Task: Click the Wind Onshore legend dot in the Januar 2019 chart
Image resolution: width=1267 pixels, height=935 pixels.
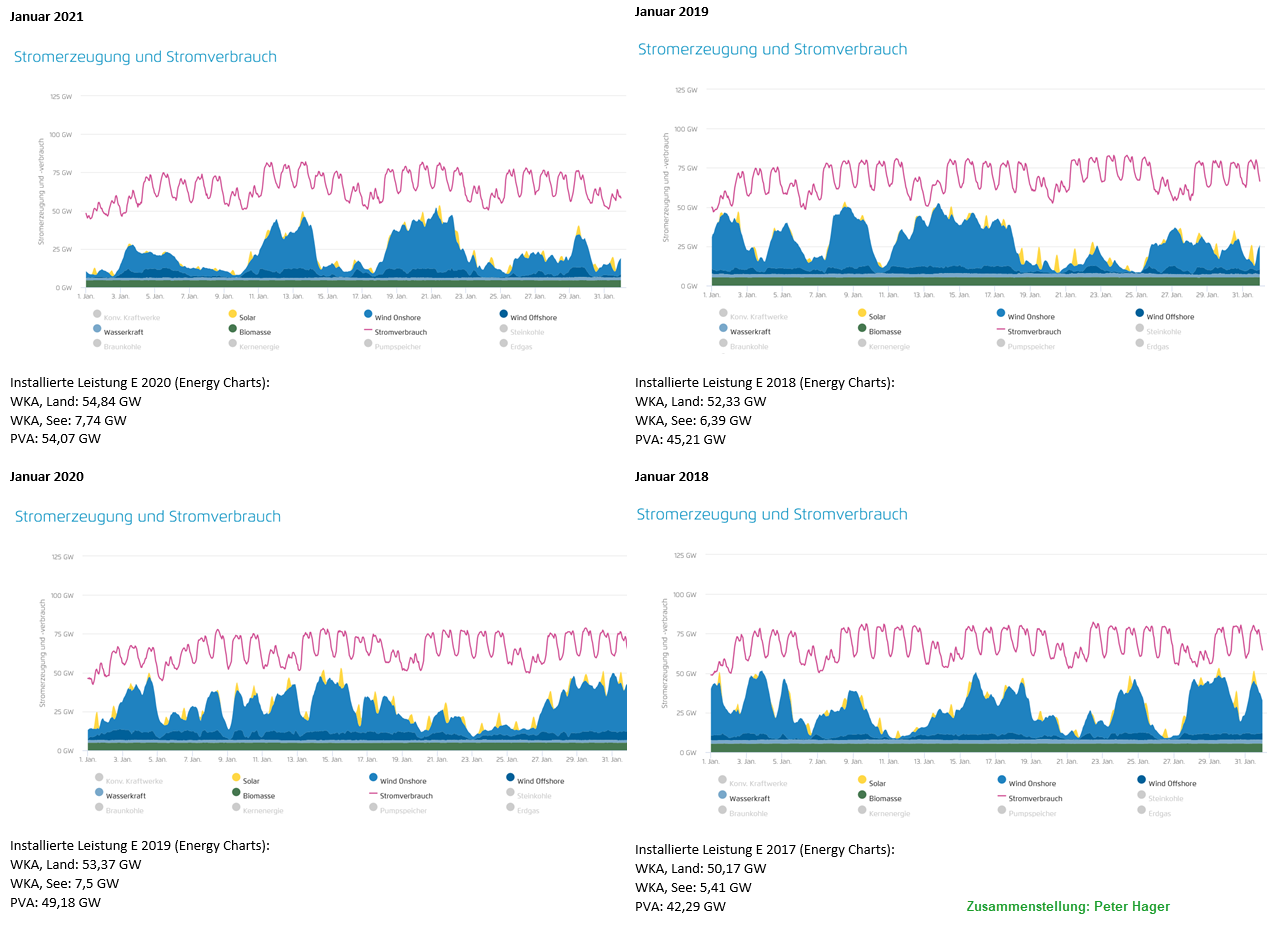Action: 1001,313
